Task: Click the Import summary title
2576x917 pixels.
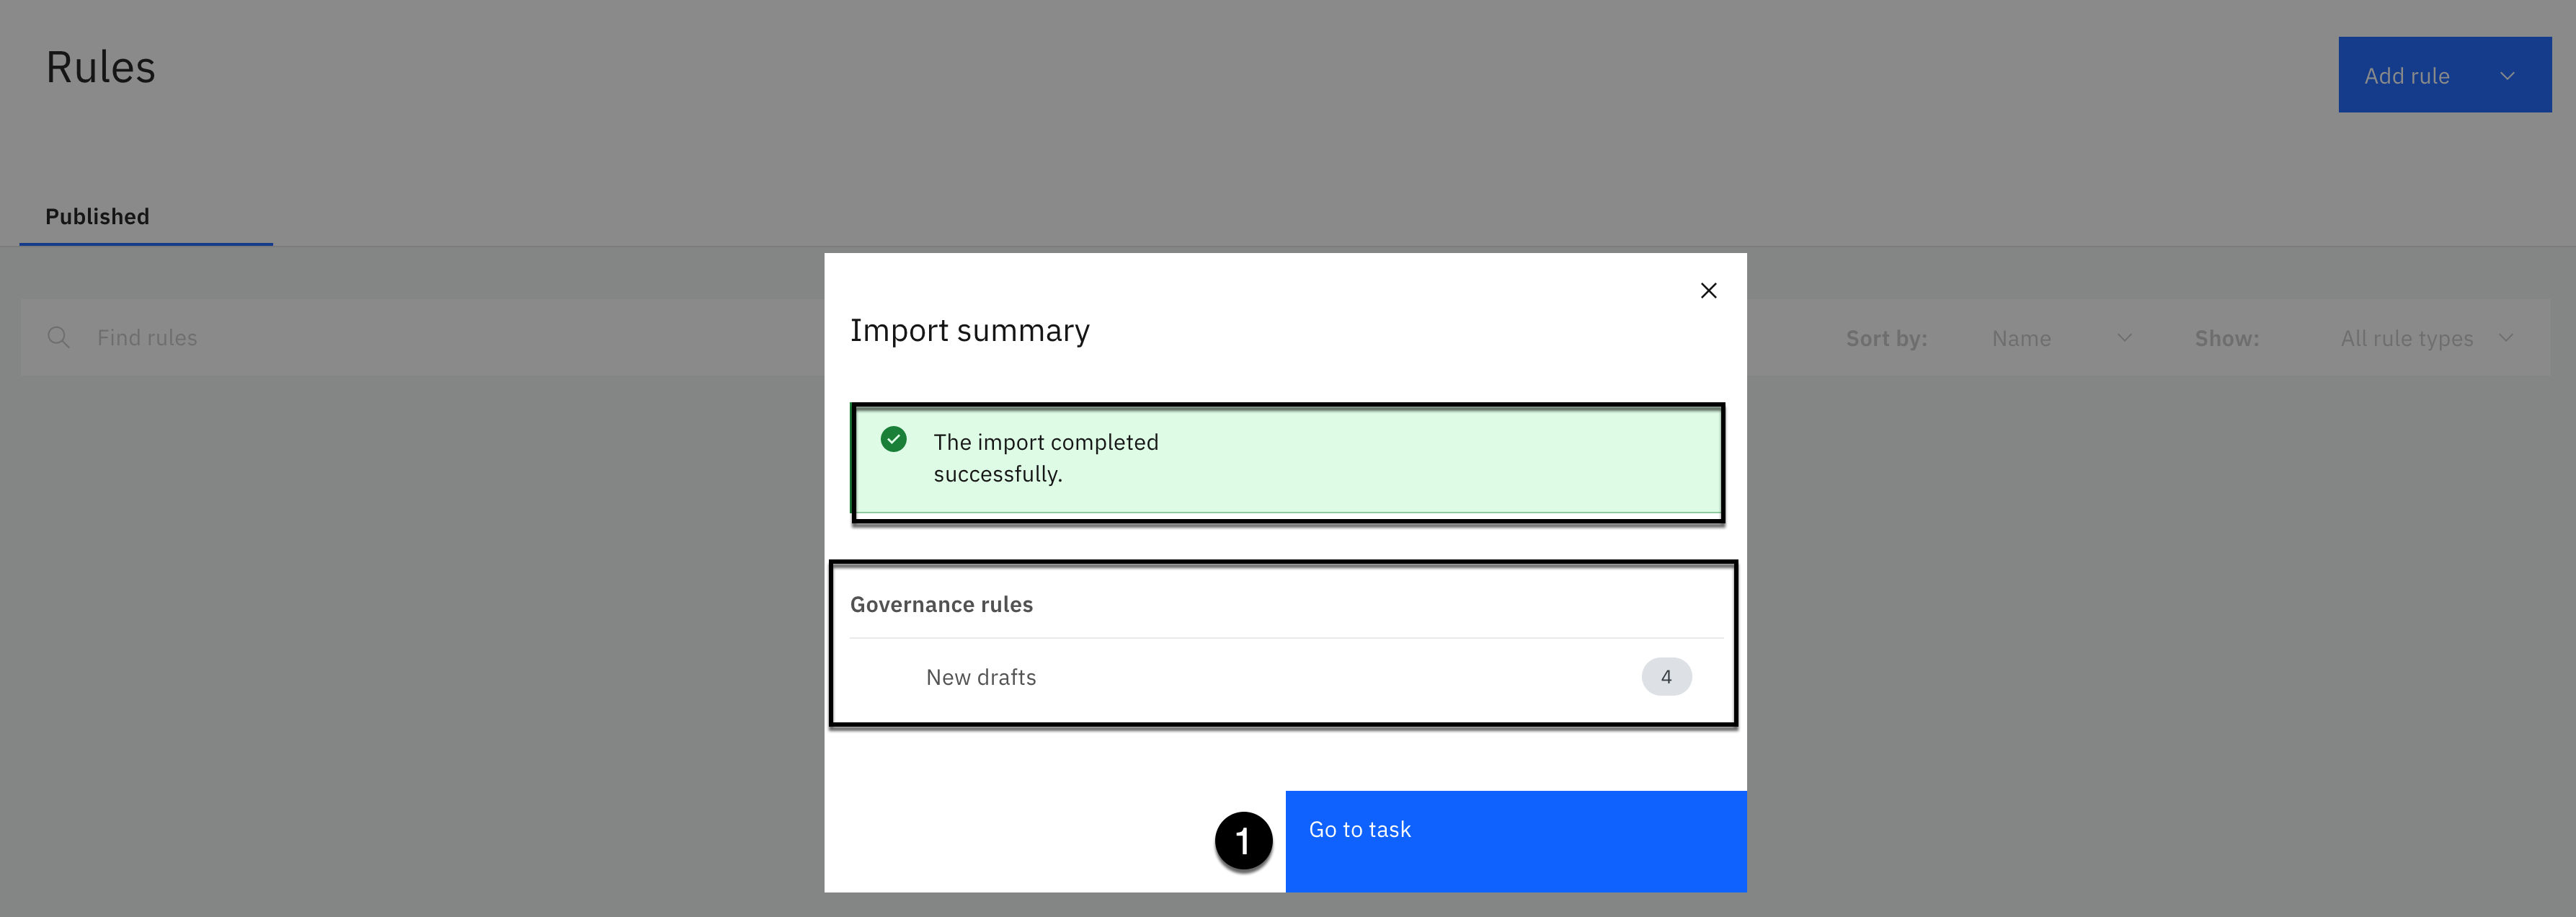Action: coord(969,331)
